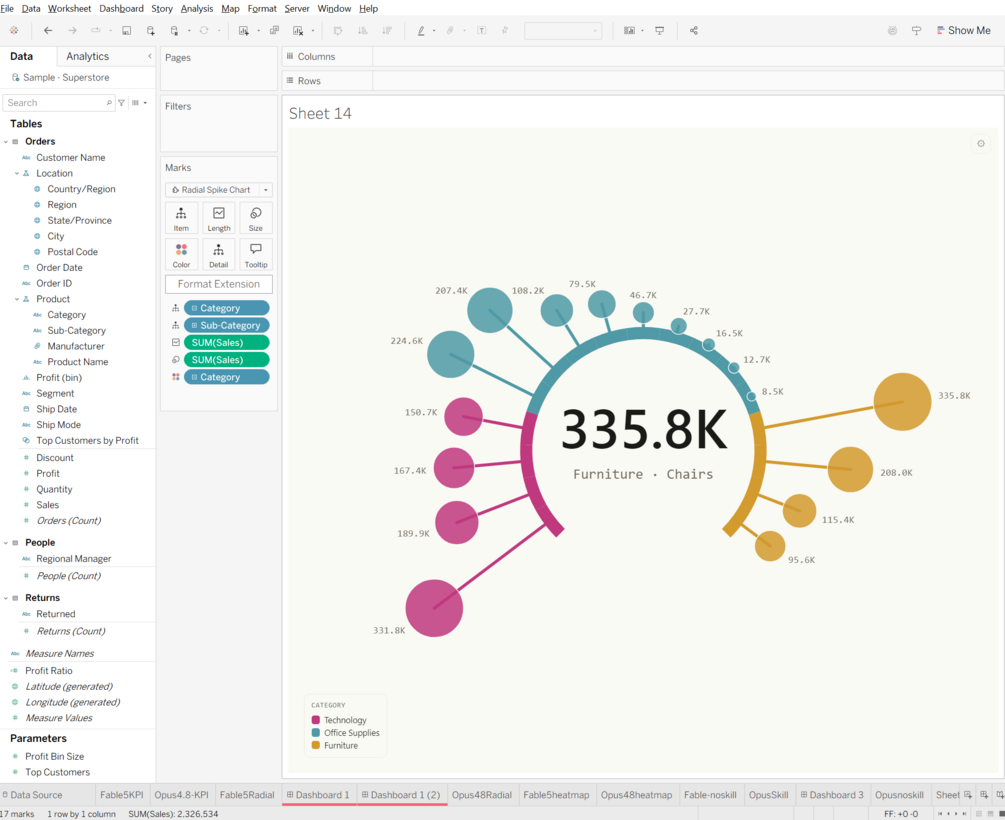This screenshot has height=820, width=1005.
Task: Click the filter icon next to Search
Action: pos(121,103)
